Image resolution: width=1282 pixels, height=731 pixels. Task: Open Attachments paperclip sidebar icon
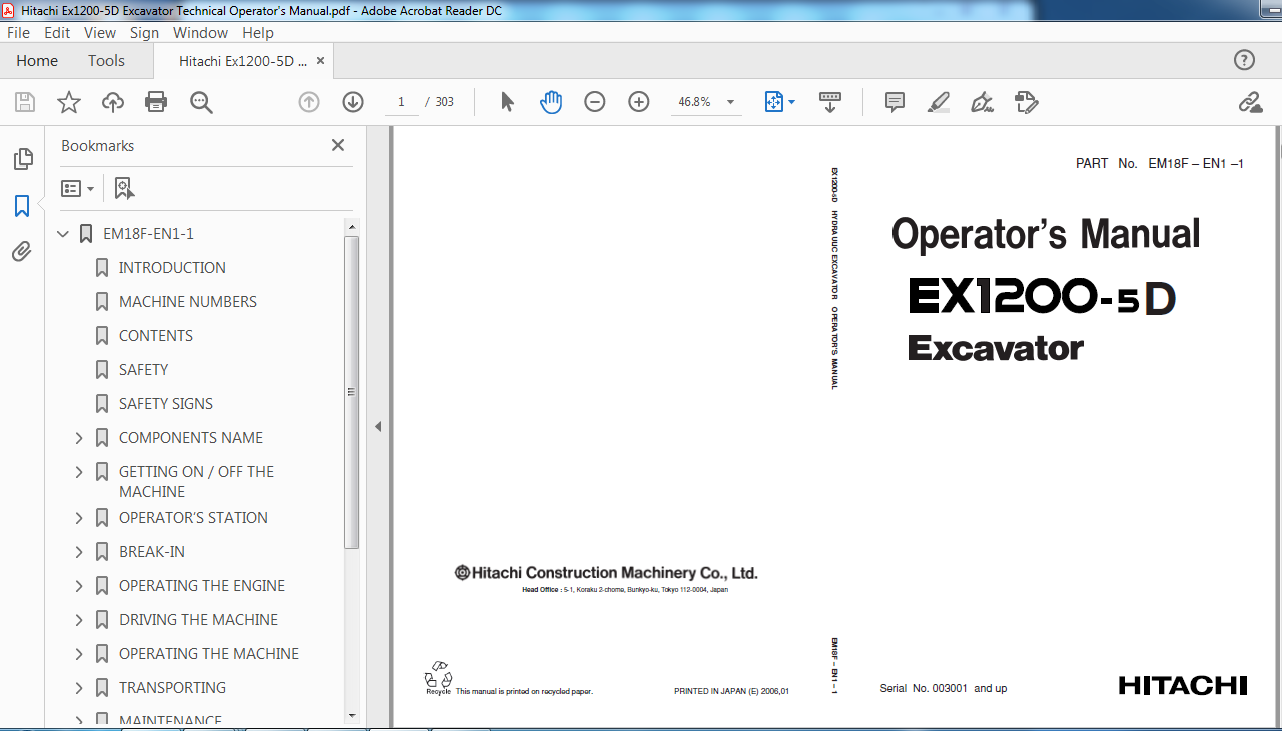(x=22, y=251)
